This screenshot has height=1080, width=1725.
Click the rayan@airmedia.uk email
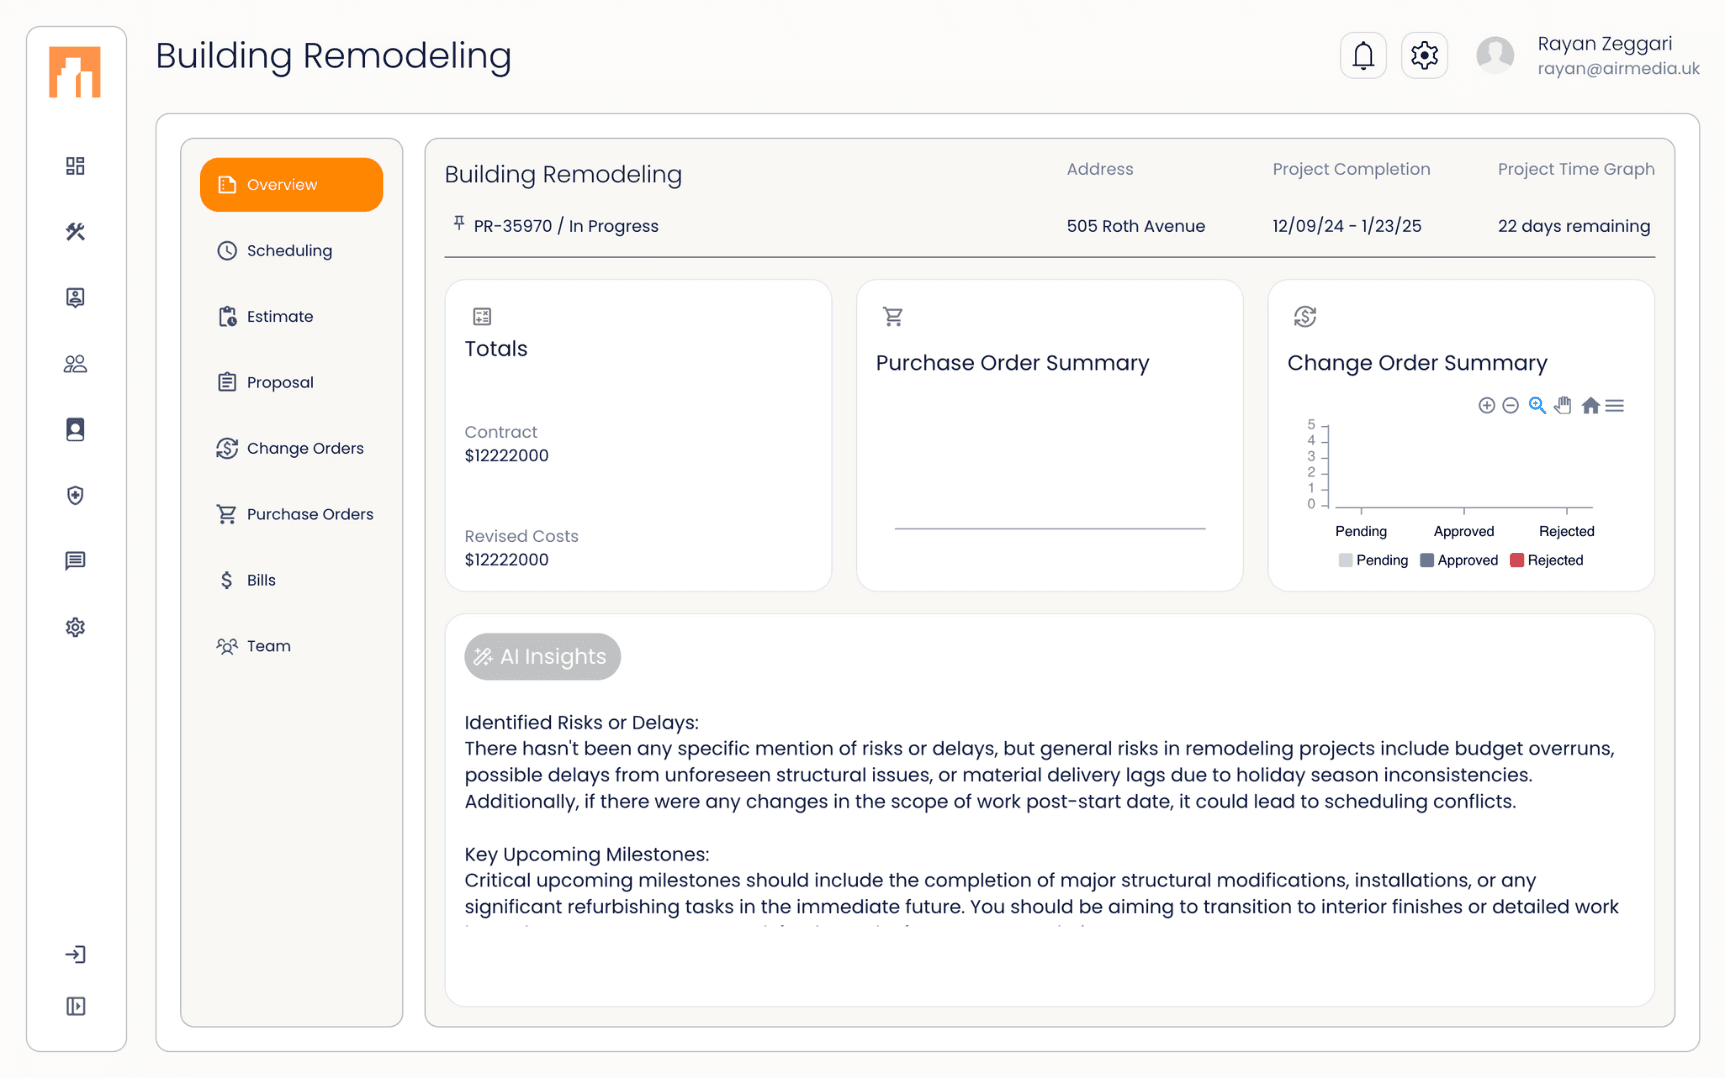1618,69
